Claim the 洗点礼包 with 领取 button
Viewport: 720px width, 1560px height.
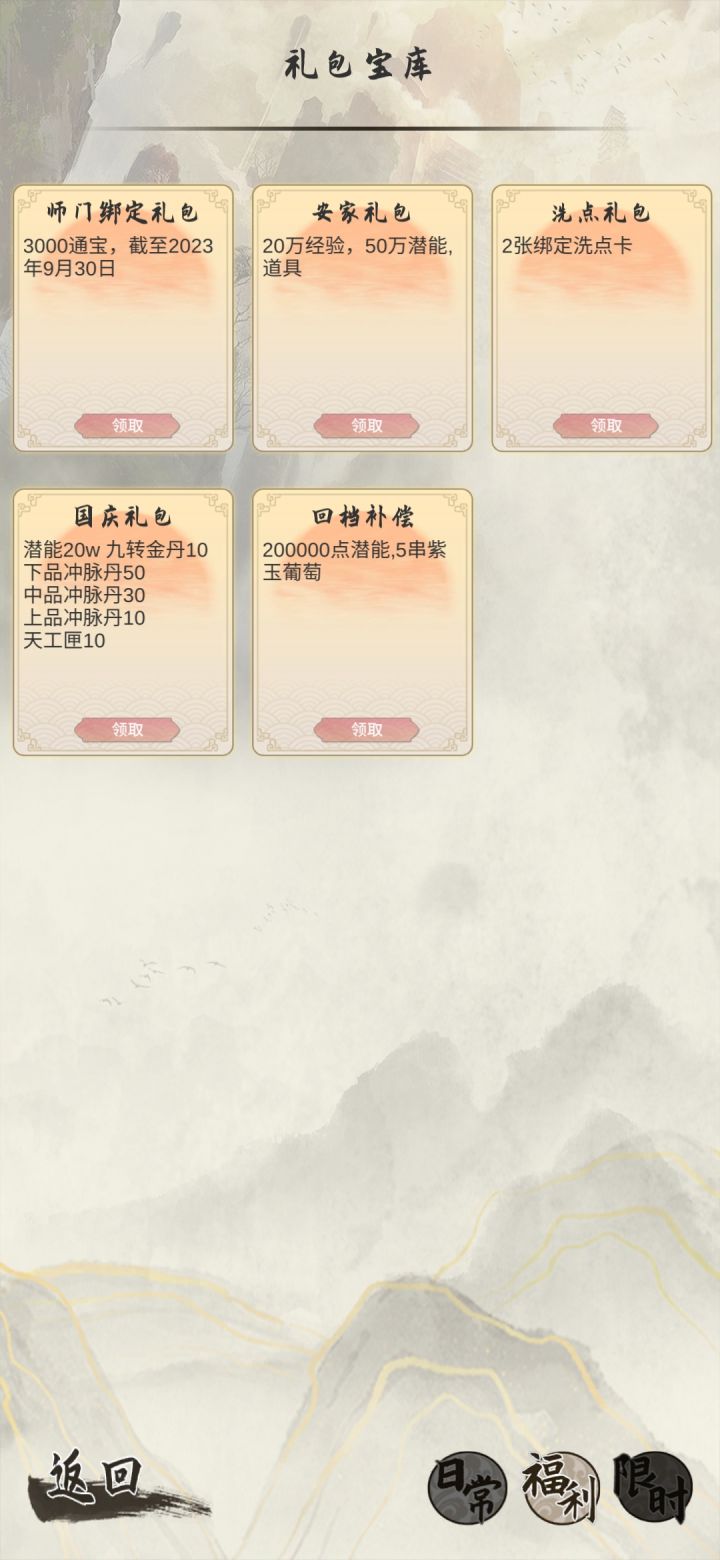(606, 426)
